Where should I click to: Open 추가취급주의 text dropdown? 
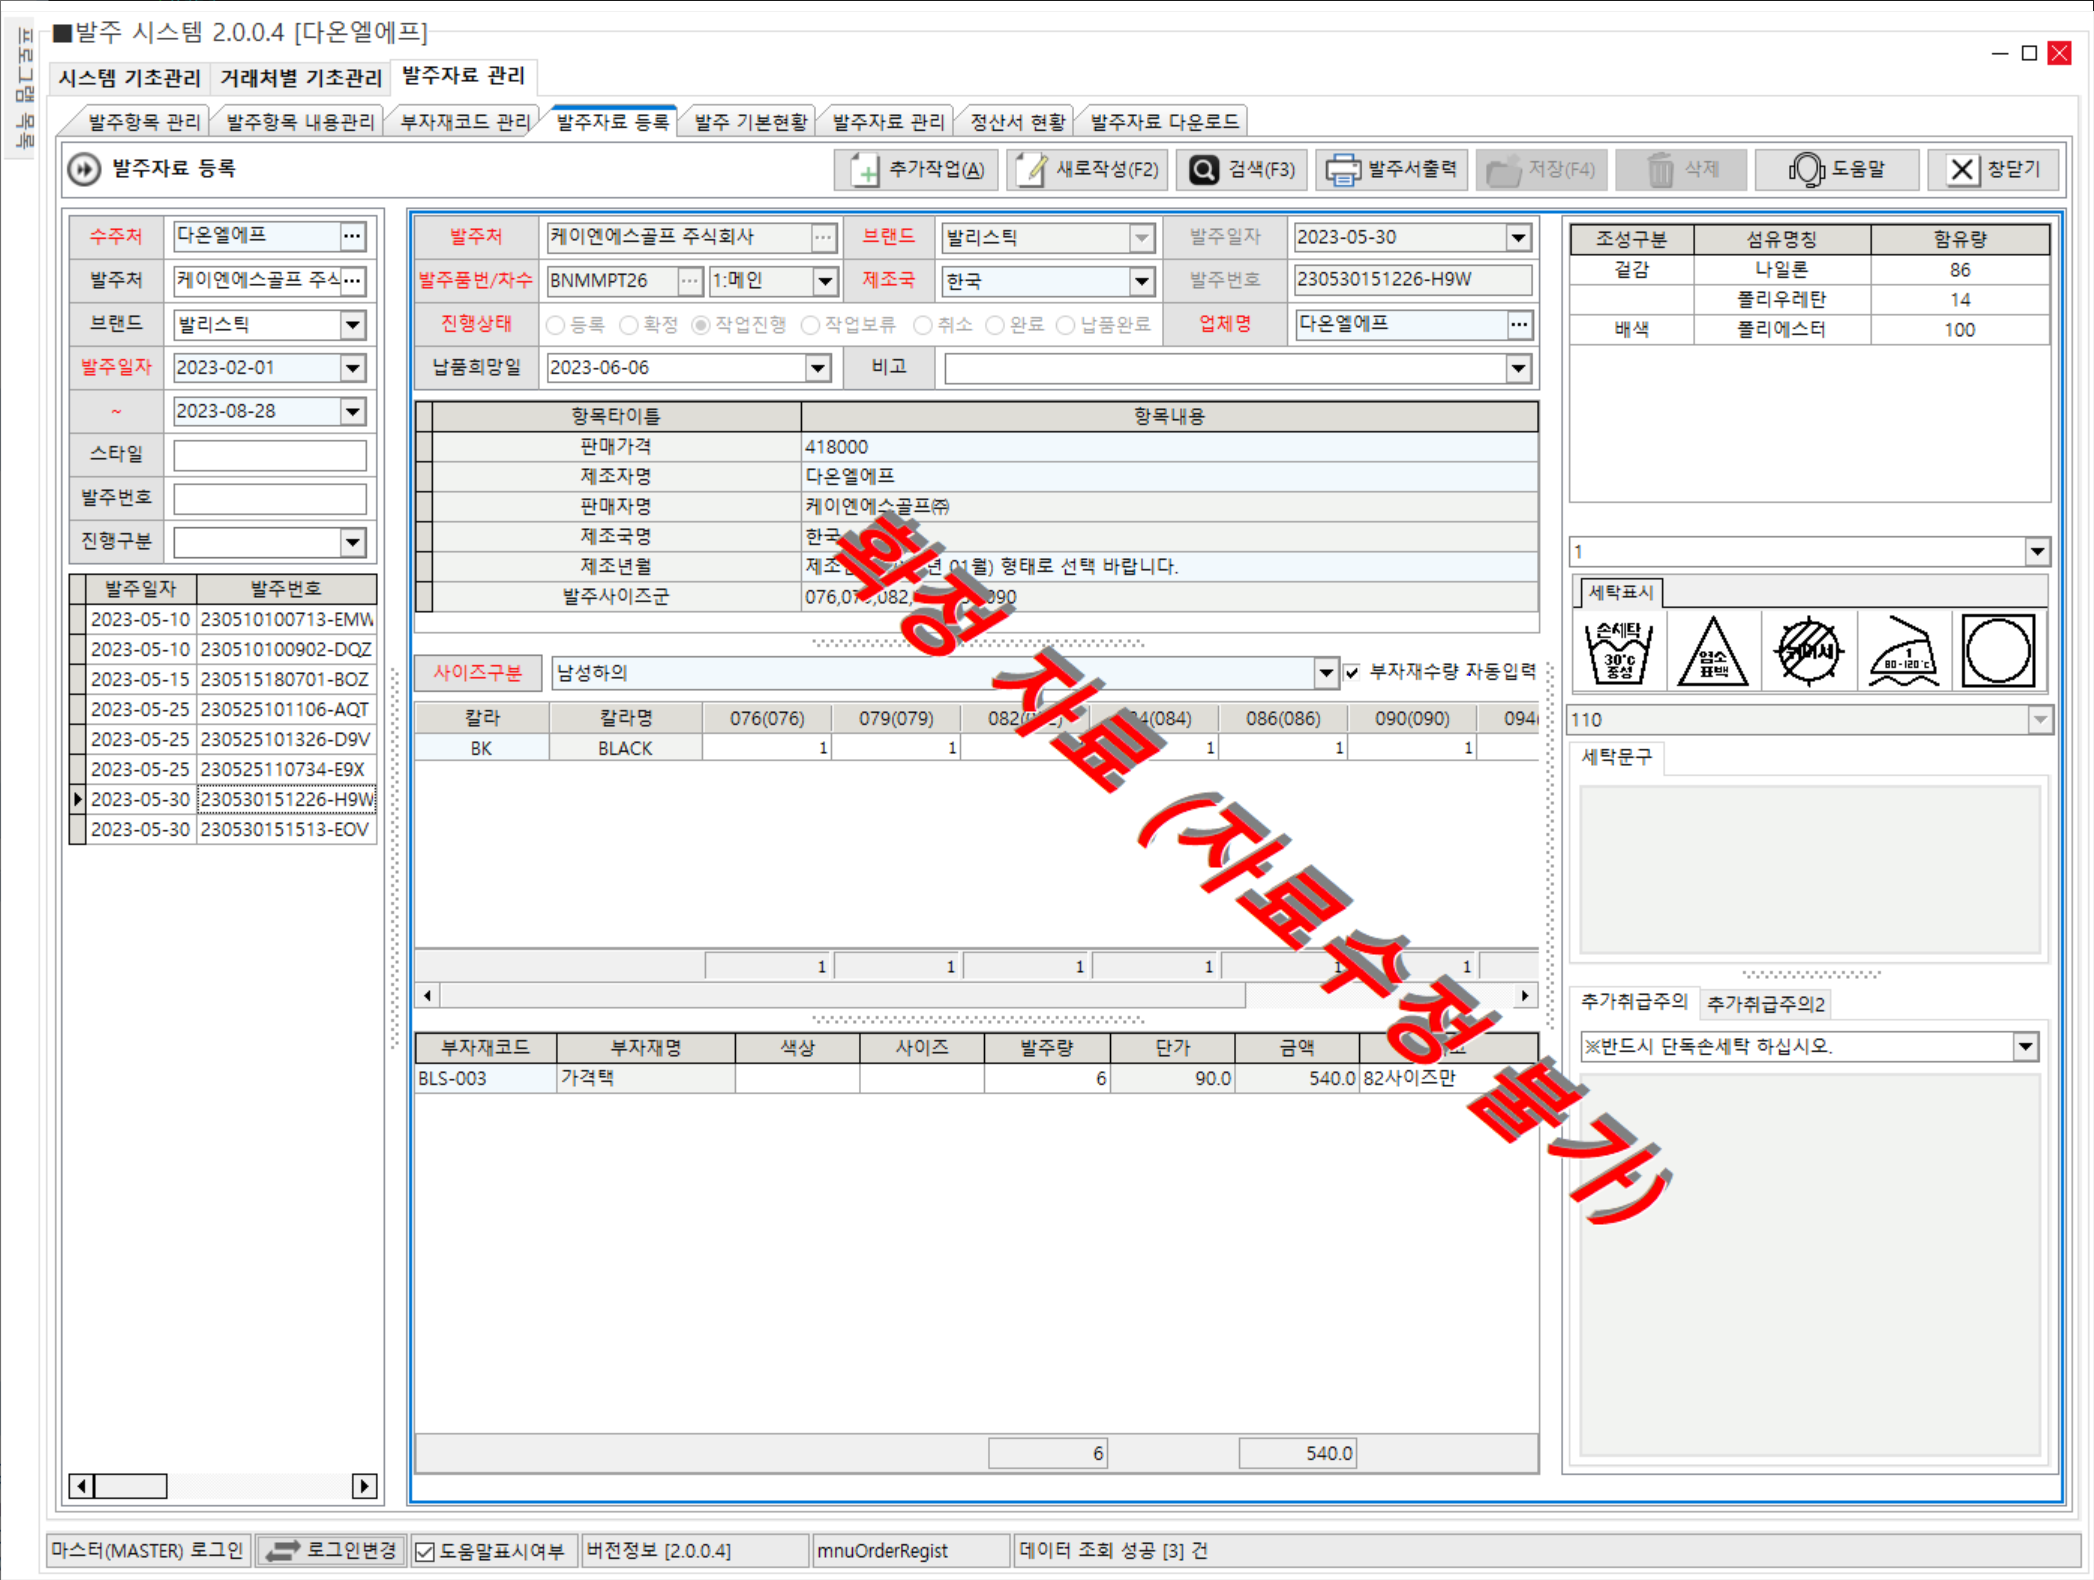pyautogui.click(x=2025, y=1047)
